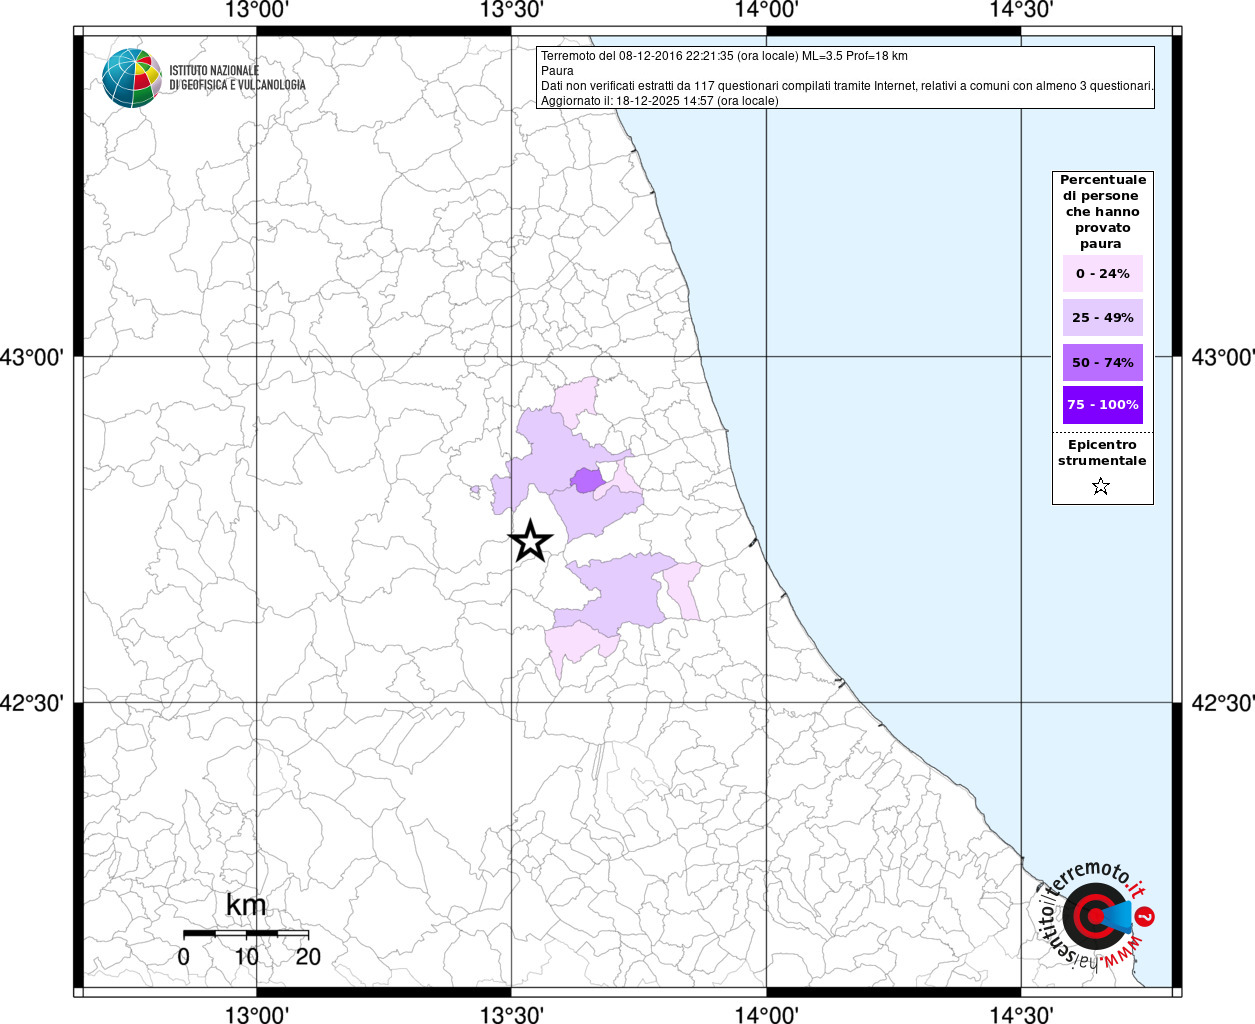Select the 25 - 49% legend swatch

[x=1102, y=318]
